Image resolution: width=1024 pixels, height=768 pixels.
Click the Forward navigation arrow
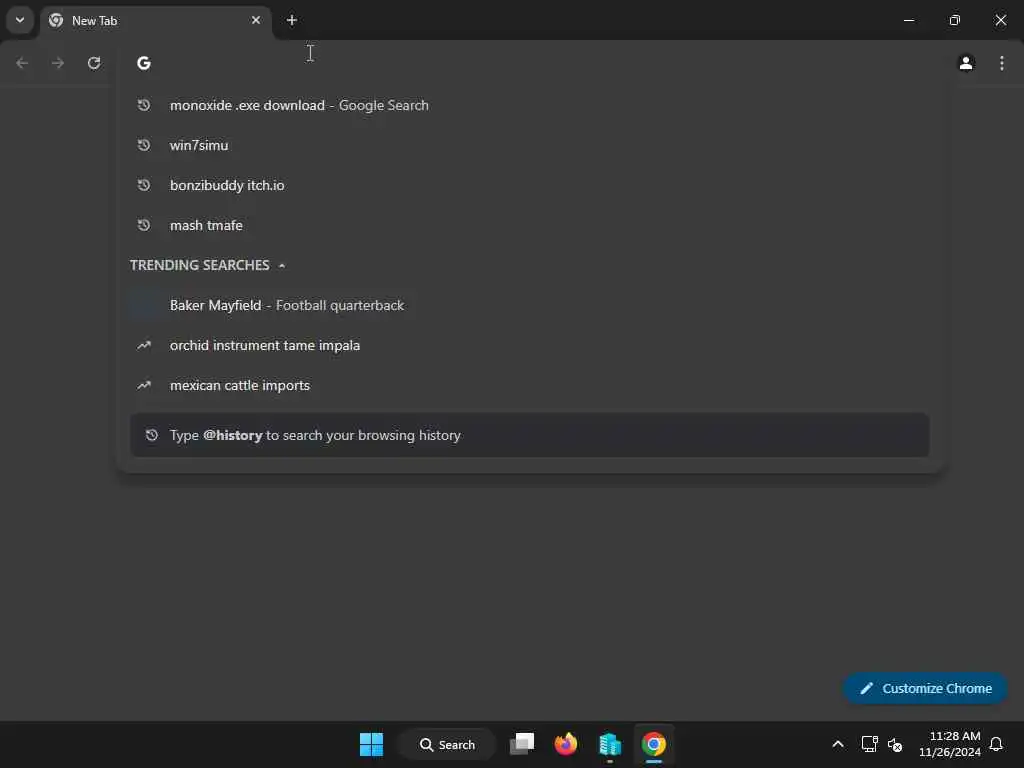pyautogui.click(x=58, y=63)
